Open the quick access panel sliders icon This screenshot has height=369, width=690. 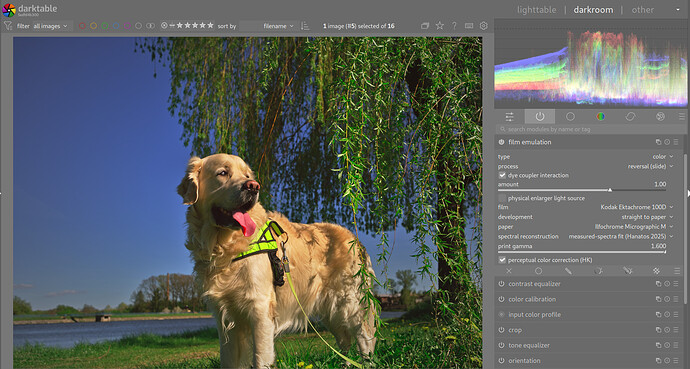[509, 117]
